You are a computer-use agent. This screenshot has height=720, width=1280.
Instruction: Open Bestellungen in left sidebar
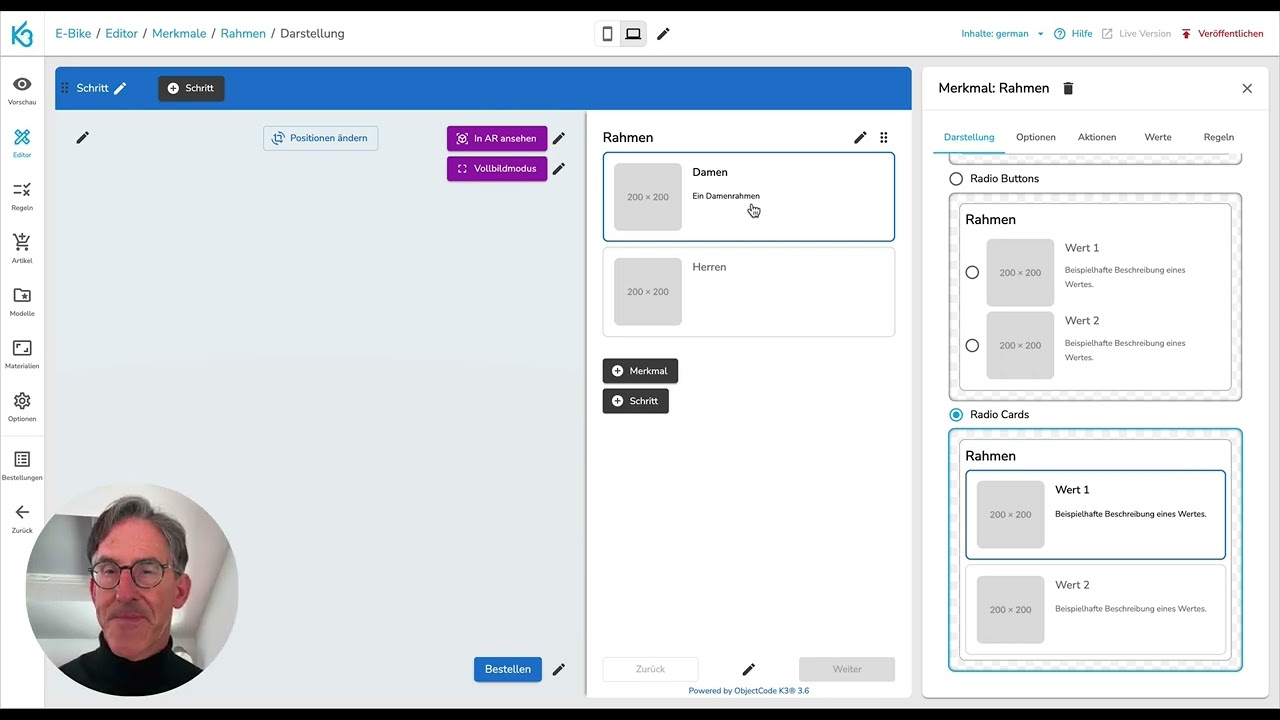click(x=22, y=465)
